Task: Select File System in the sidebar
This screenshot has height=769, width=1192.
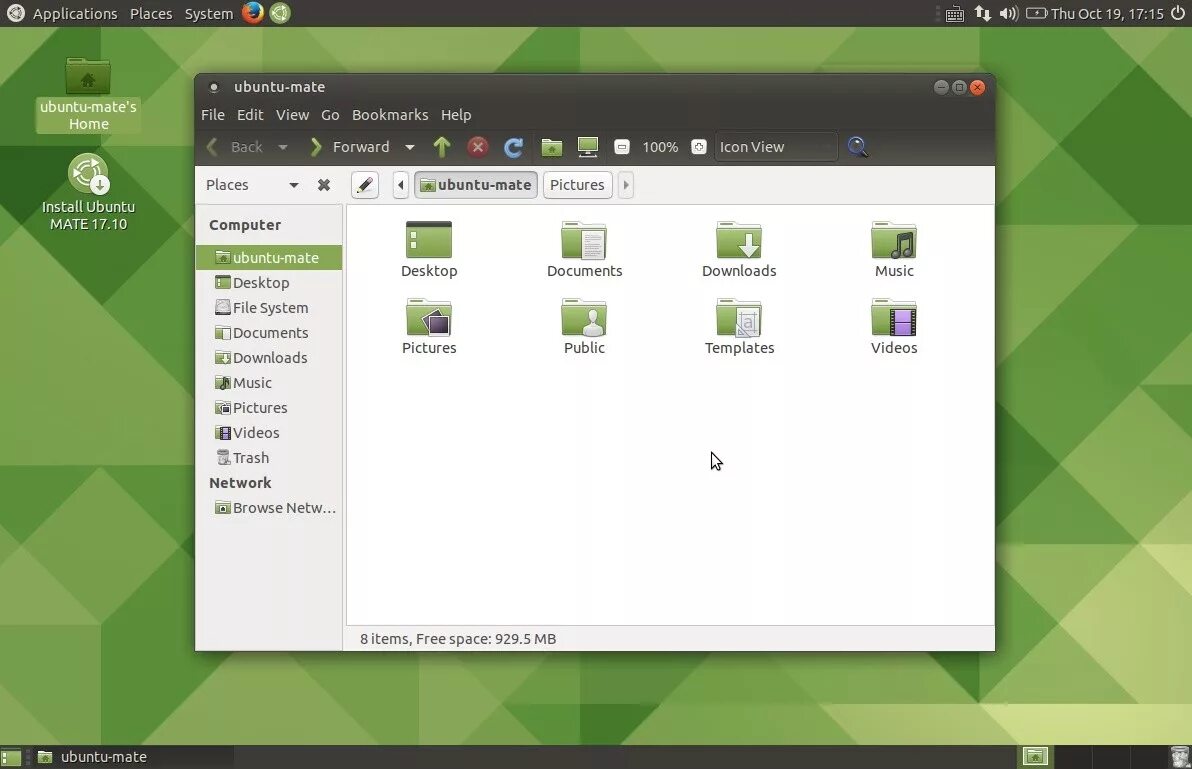Action: click(x=268, y=308)
